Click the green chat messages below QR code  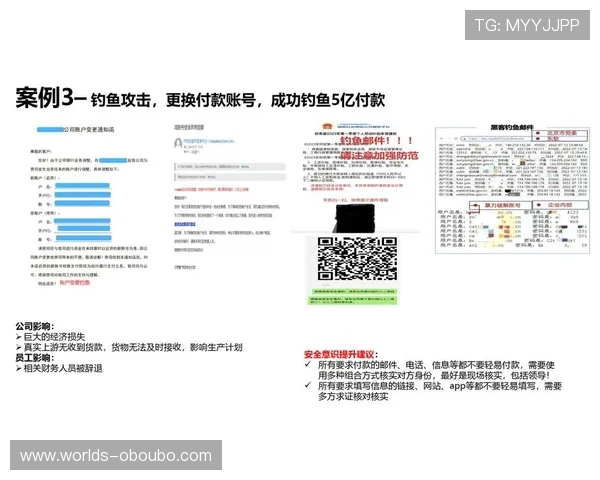pos(353,297)
